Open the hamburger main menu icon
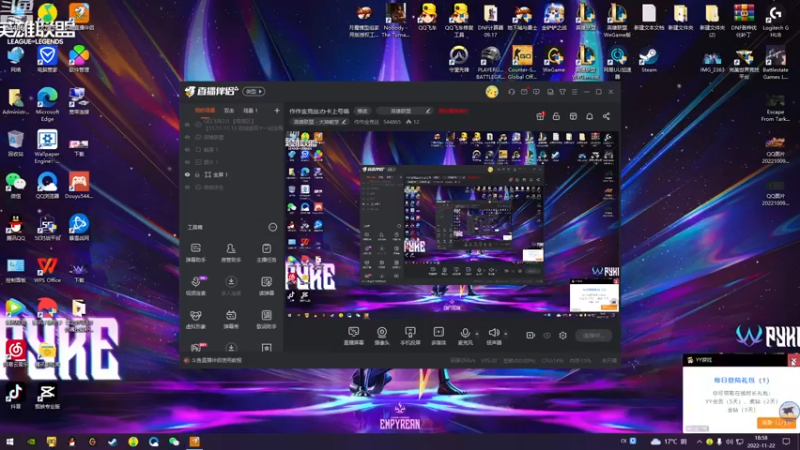 (x=574, y=92)
